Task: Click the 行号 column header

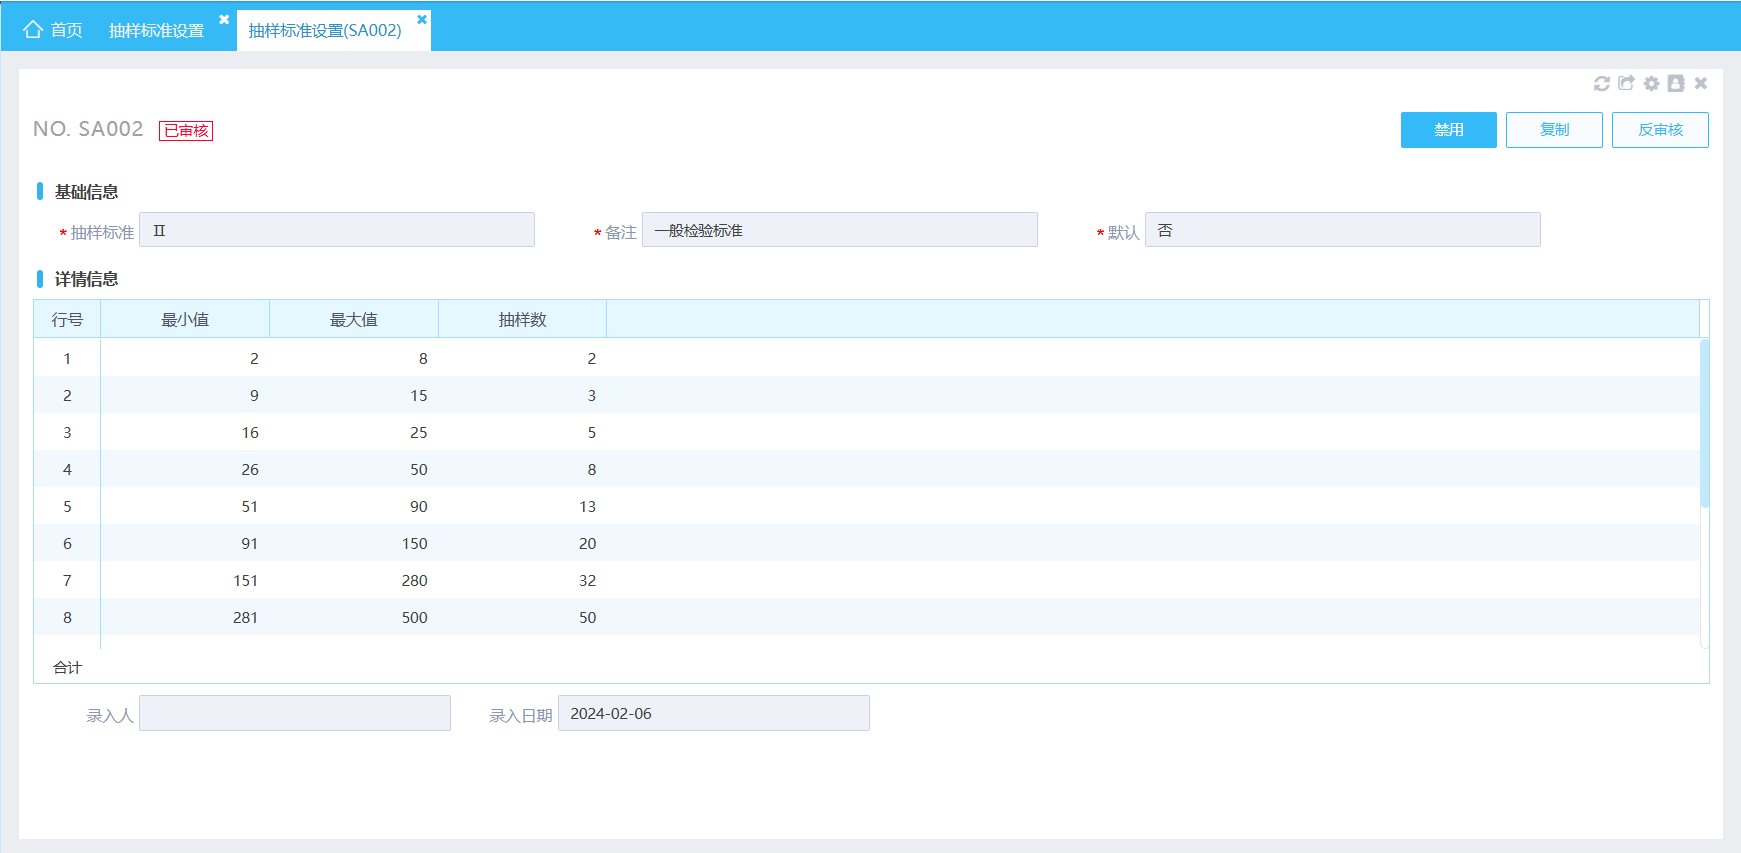Action: coord(67,319)
